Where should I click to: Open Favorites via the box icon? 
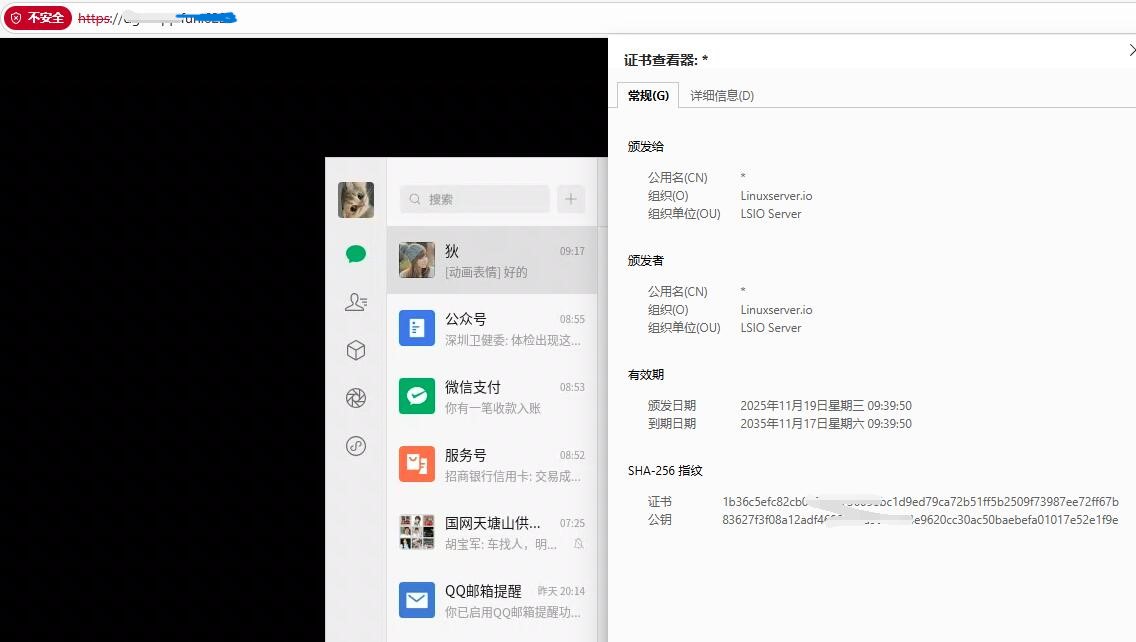pos(356,350)
